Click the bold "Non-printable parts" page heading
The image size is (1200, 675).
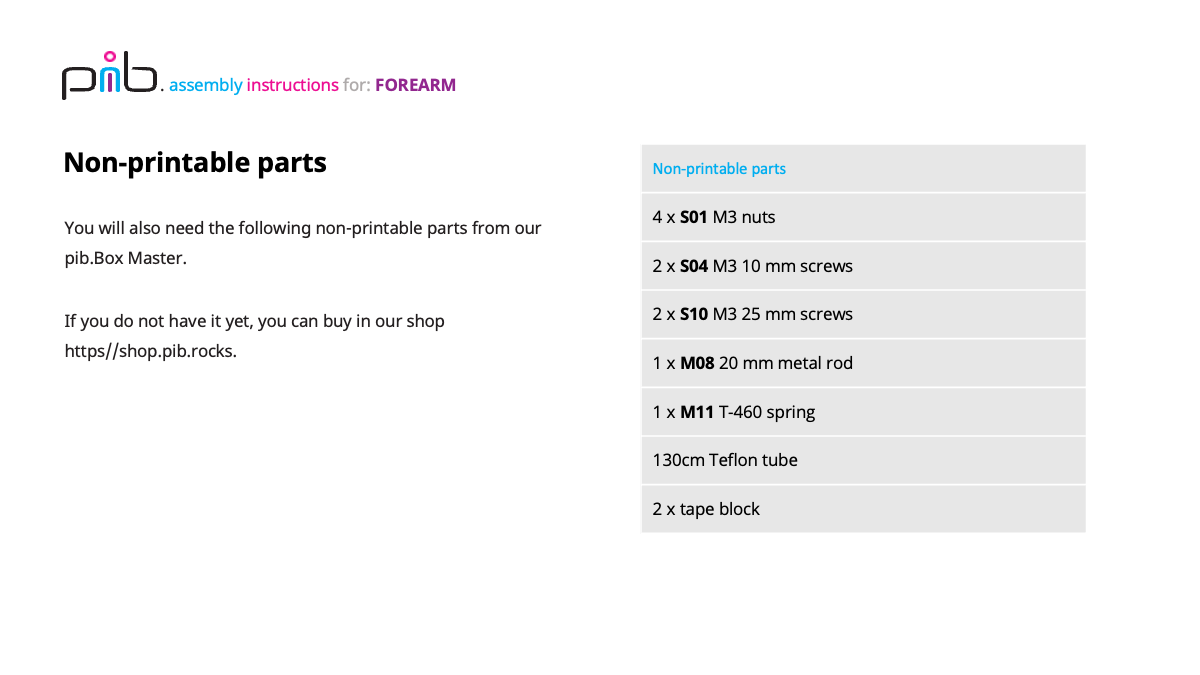pos(195,162)
